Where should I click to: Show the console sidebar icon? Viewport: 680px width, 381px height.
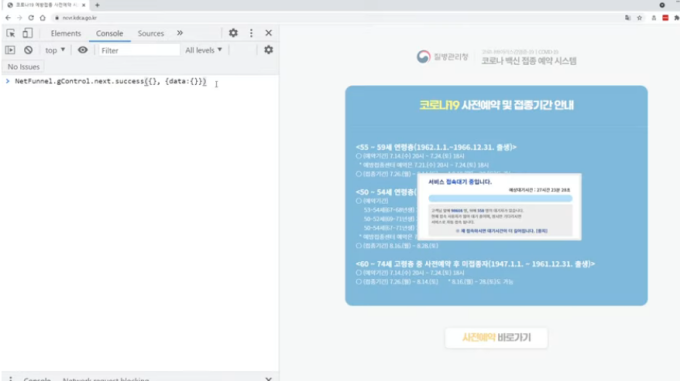(x=10, y=50)
